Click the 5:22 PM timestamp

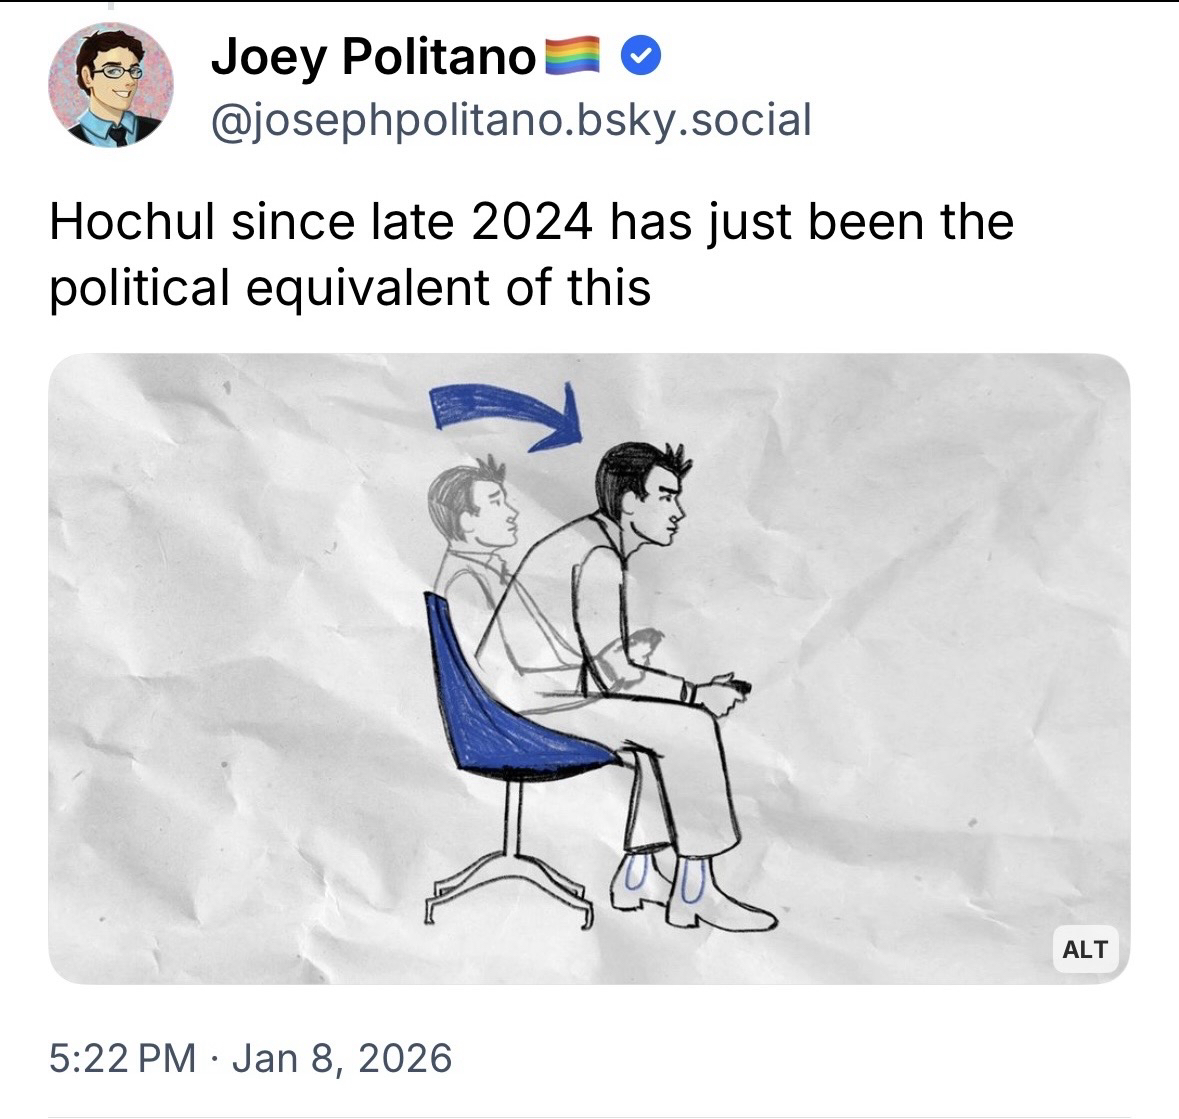pos(122,1058)
